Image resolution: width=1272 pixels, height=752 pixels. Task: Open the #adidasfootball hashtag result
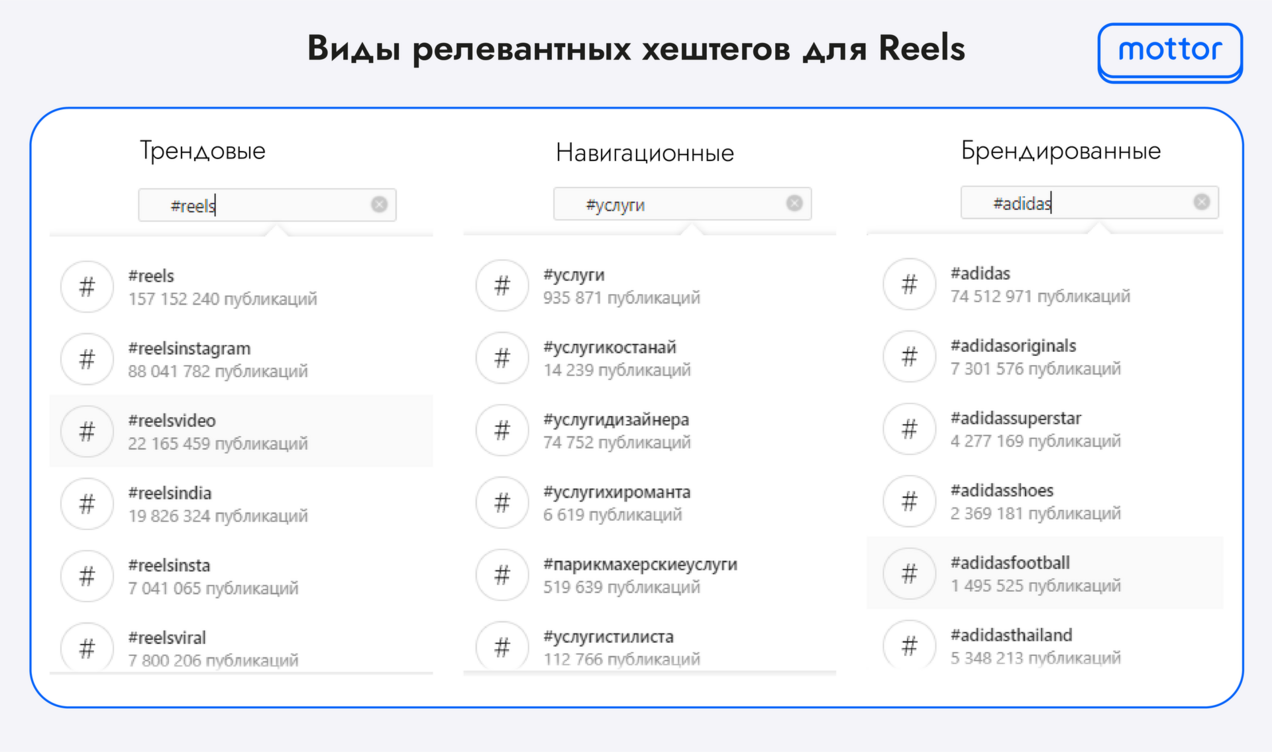click(1045, 573)
